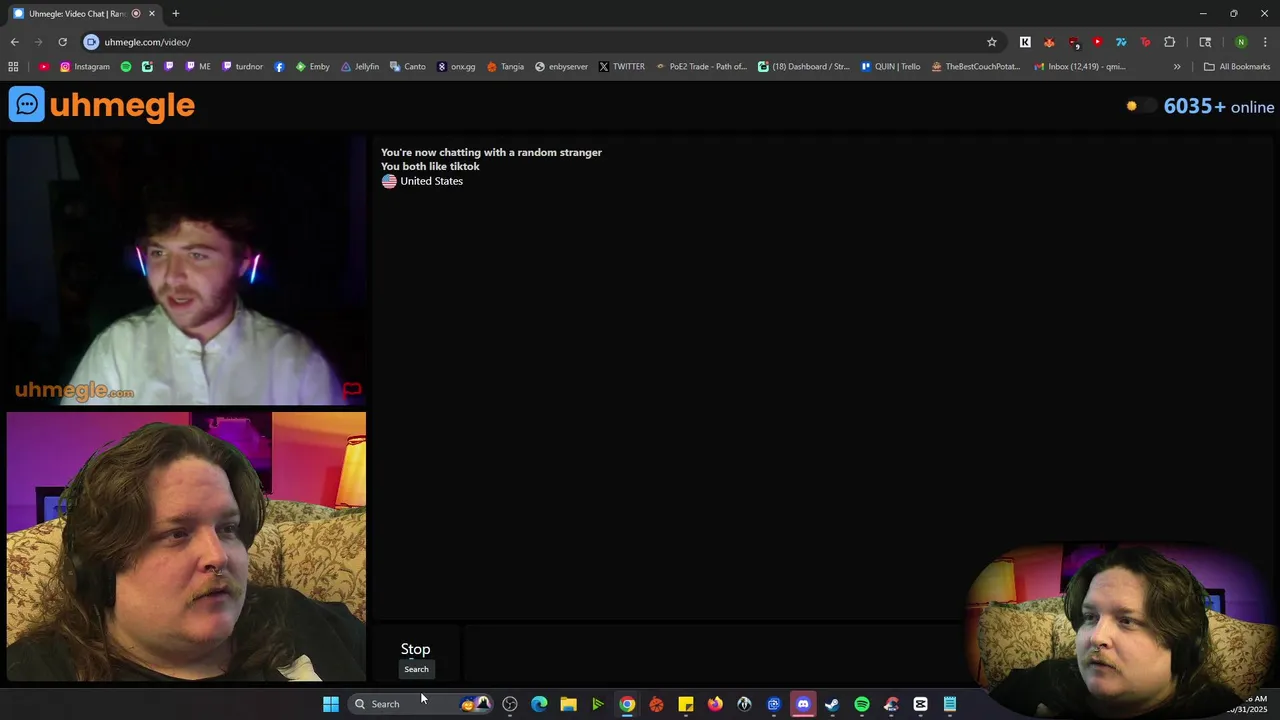Open Discord from taskbar
The width and height of the screenshot is (1280, 720).
pyautogui.click(x=803, y=704)
